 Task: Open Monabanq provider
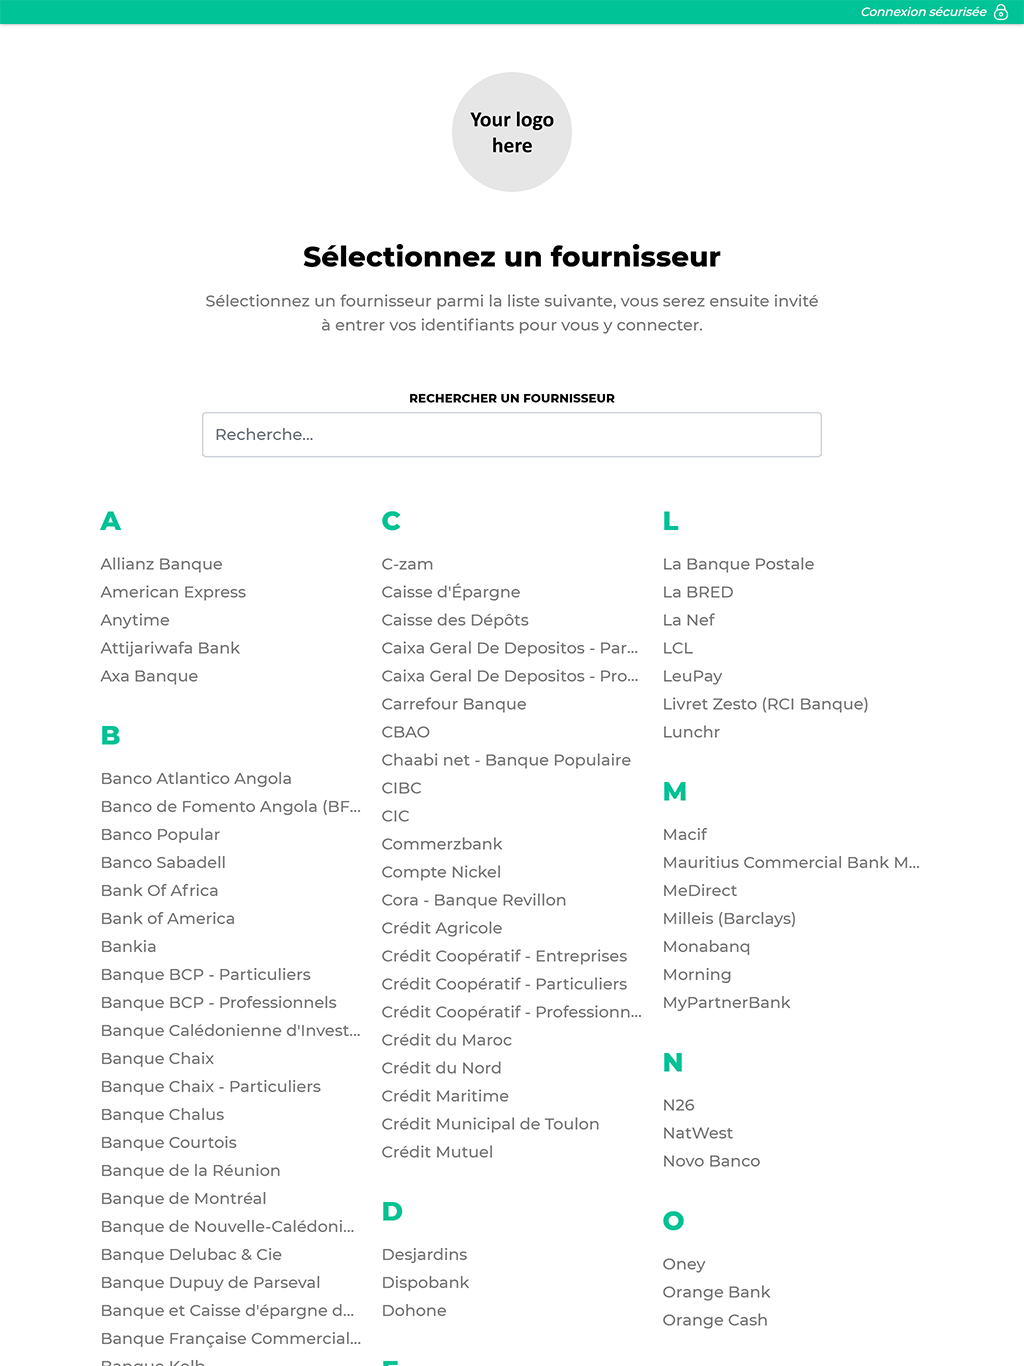coord(706,946)
